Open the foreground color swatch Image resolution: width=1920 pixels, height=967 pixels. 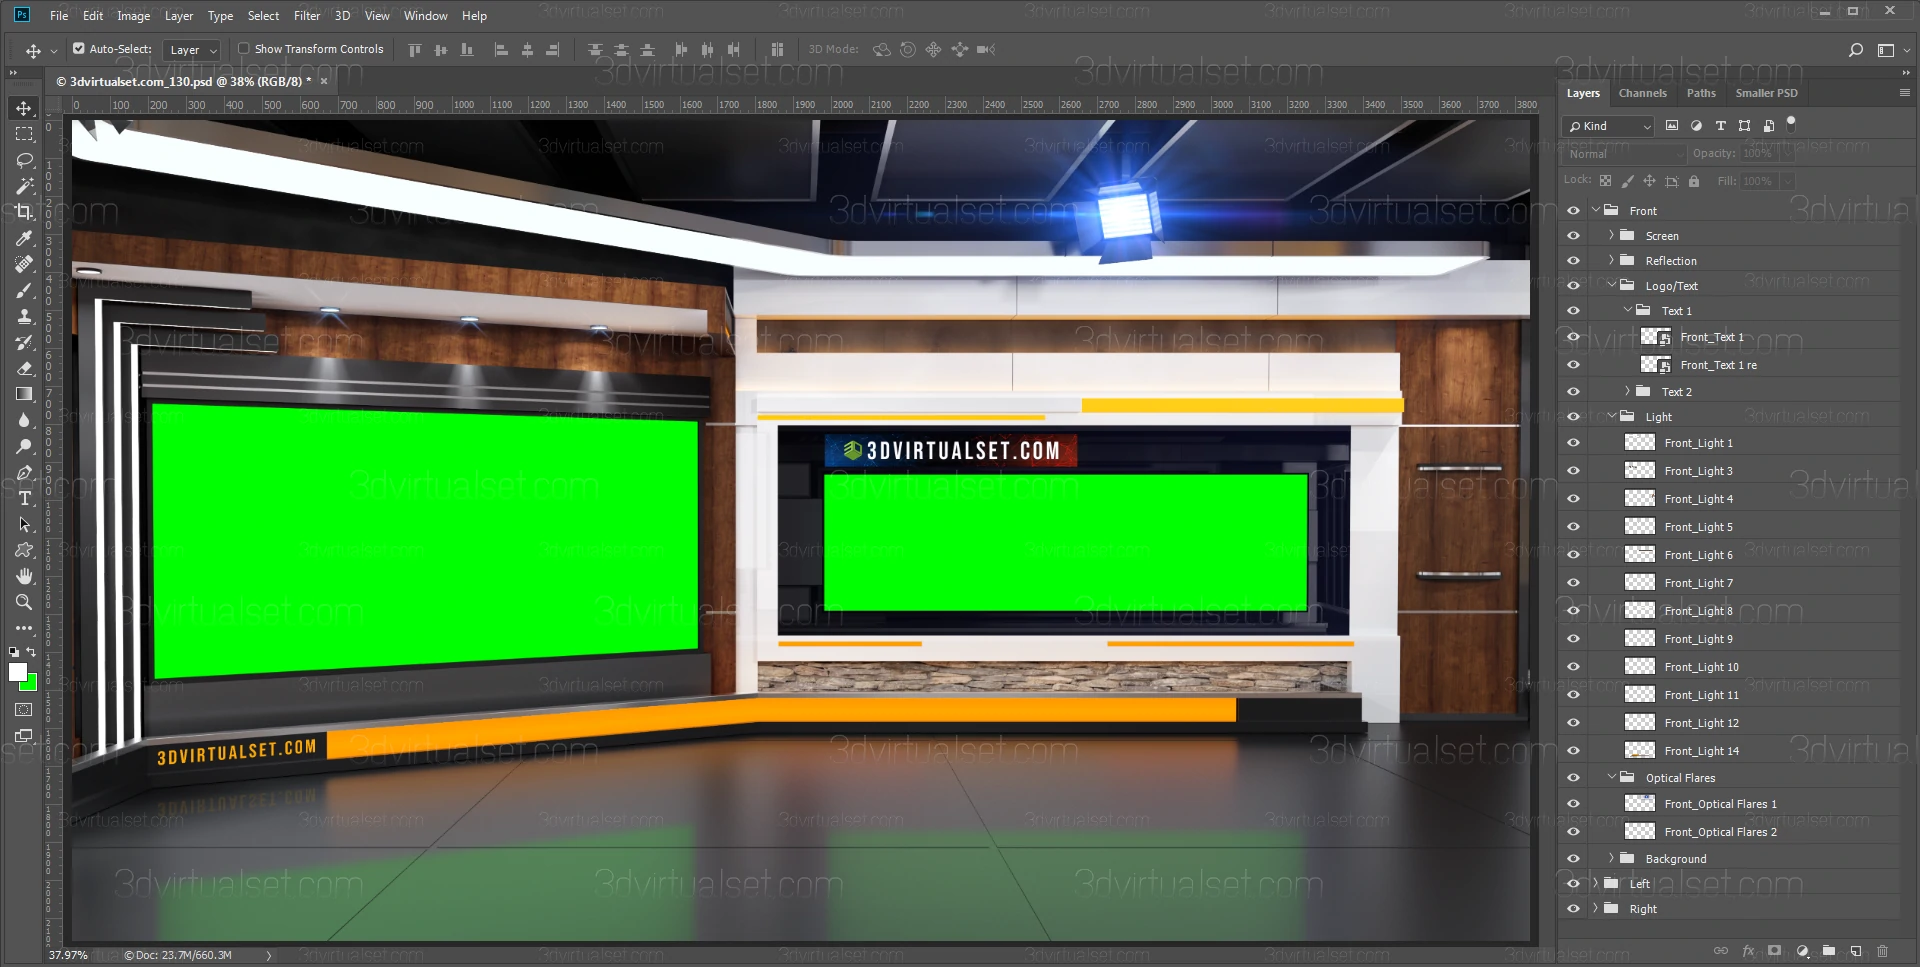(x=17, y=672)
